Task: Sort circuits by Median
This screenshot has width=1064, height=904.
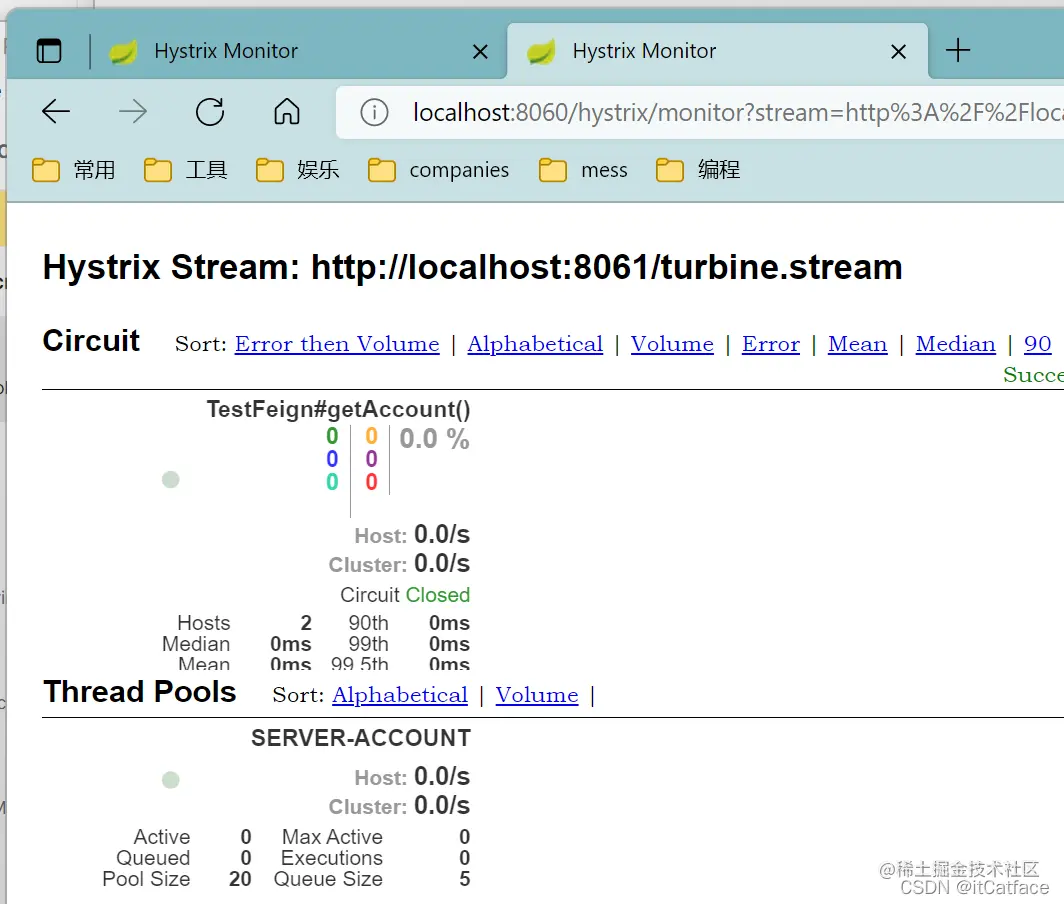Action: [x=955, y=344]
